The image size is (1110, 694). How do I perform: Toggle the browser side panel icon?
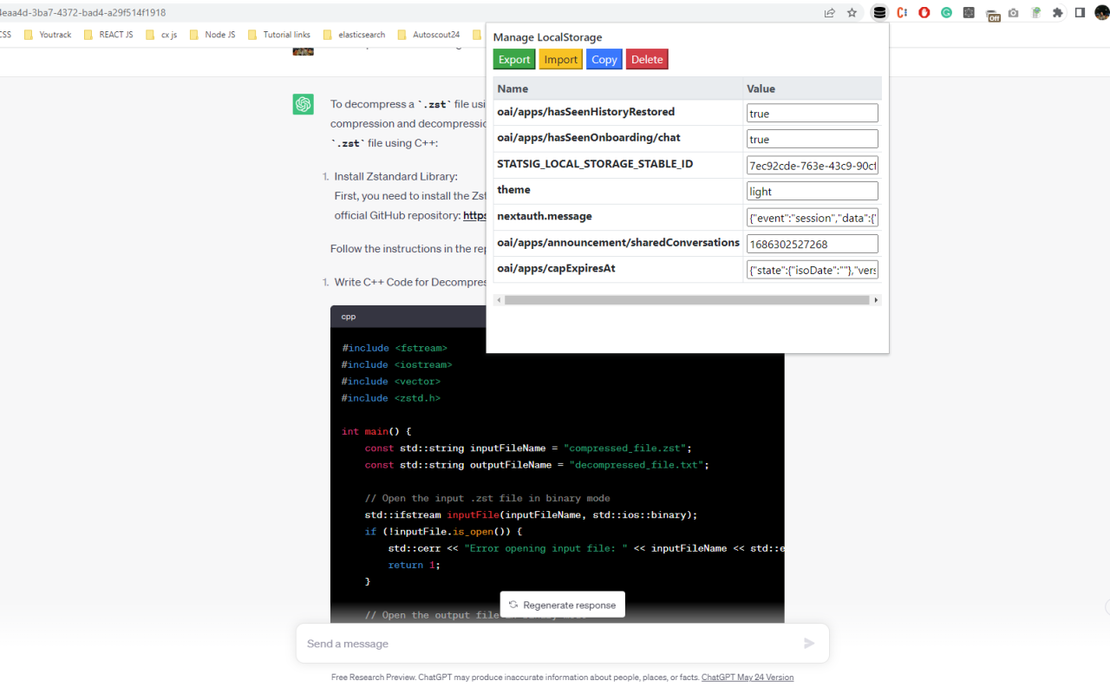pos(1080,13)
